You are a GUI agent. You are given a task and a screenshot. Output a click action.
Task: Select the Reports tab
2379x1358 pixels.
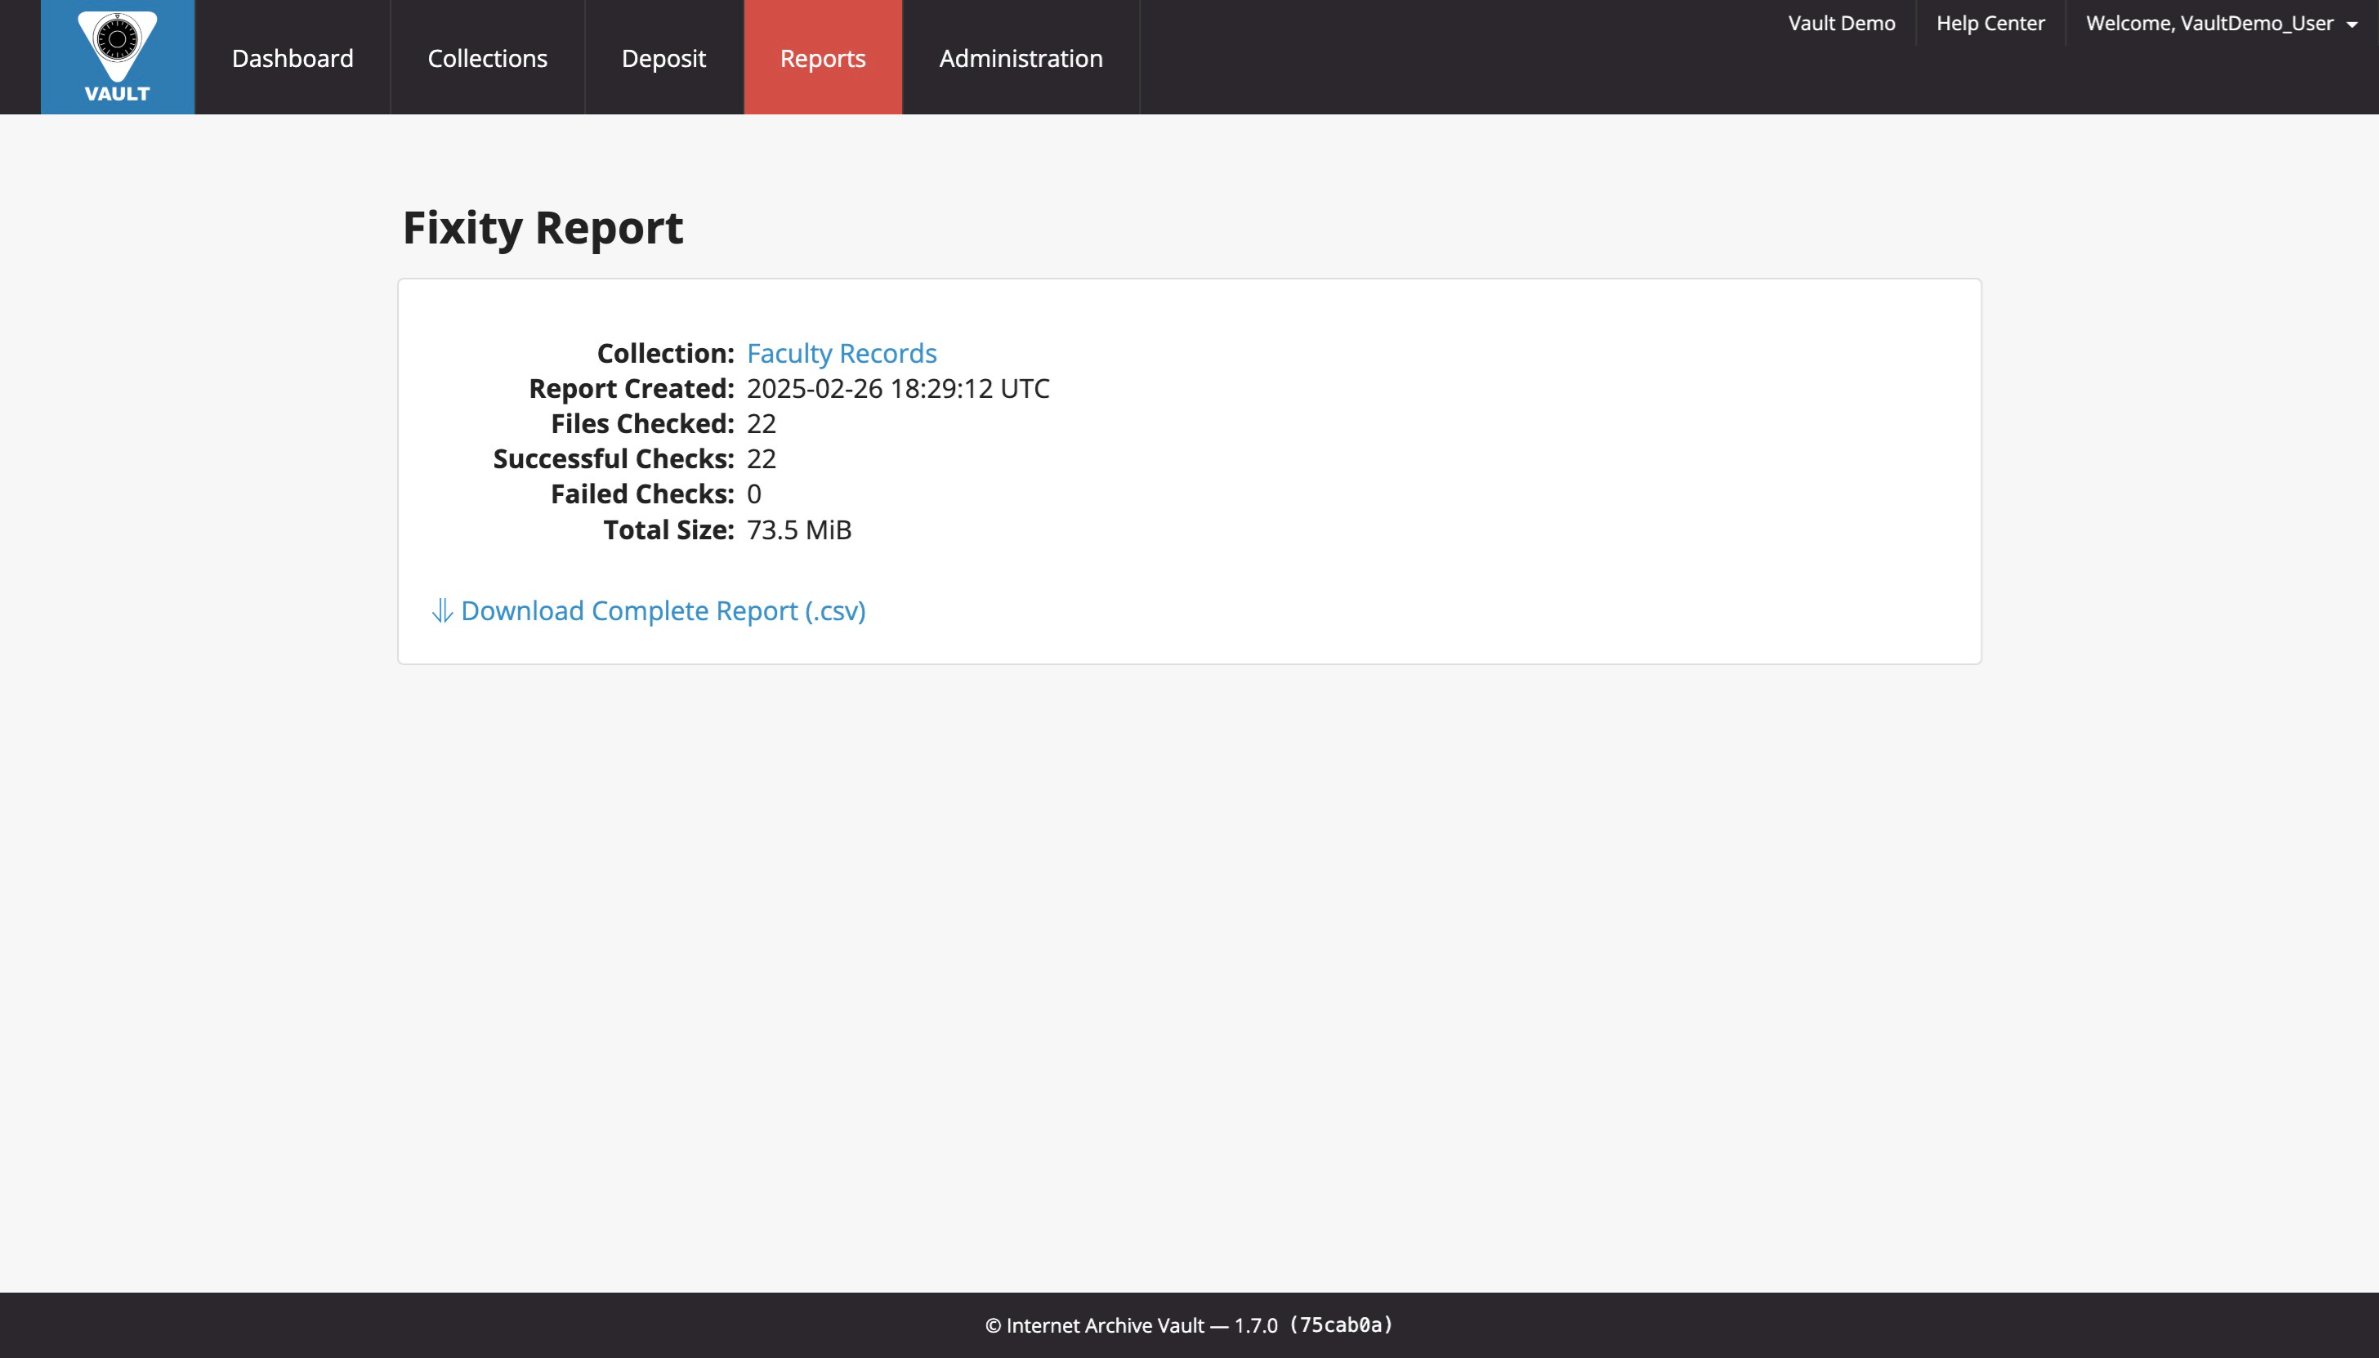click(x=822, y=57)
